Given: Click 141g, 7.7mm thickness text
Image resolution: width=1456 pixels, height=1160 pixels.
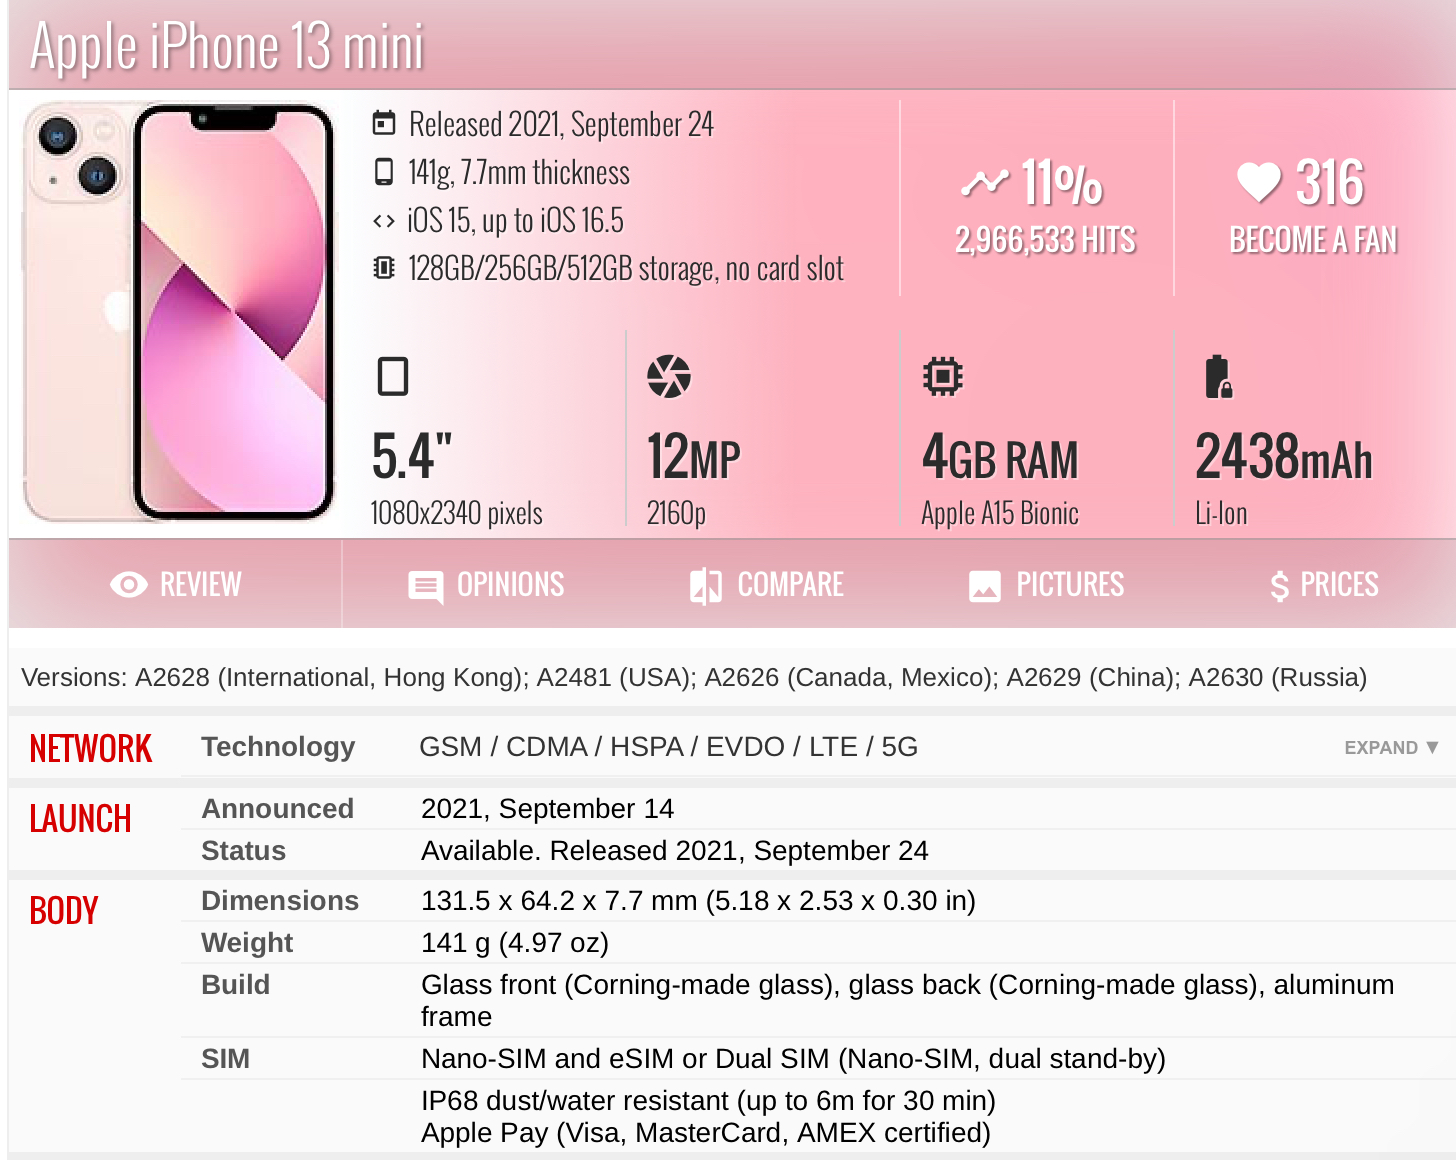Looking at the screenshot, I should pos(519,172).
